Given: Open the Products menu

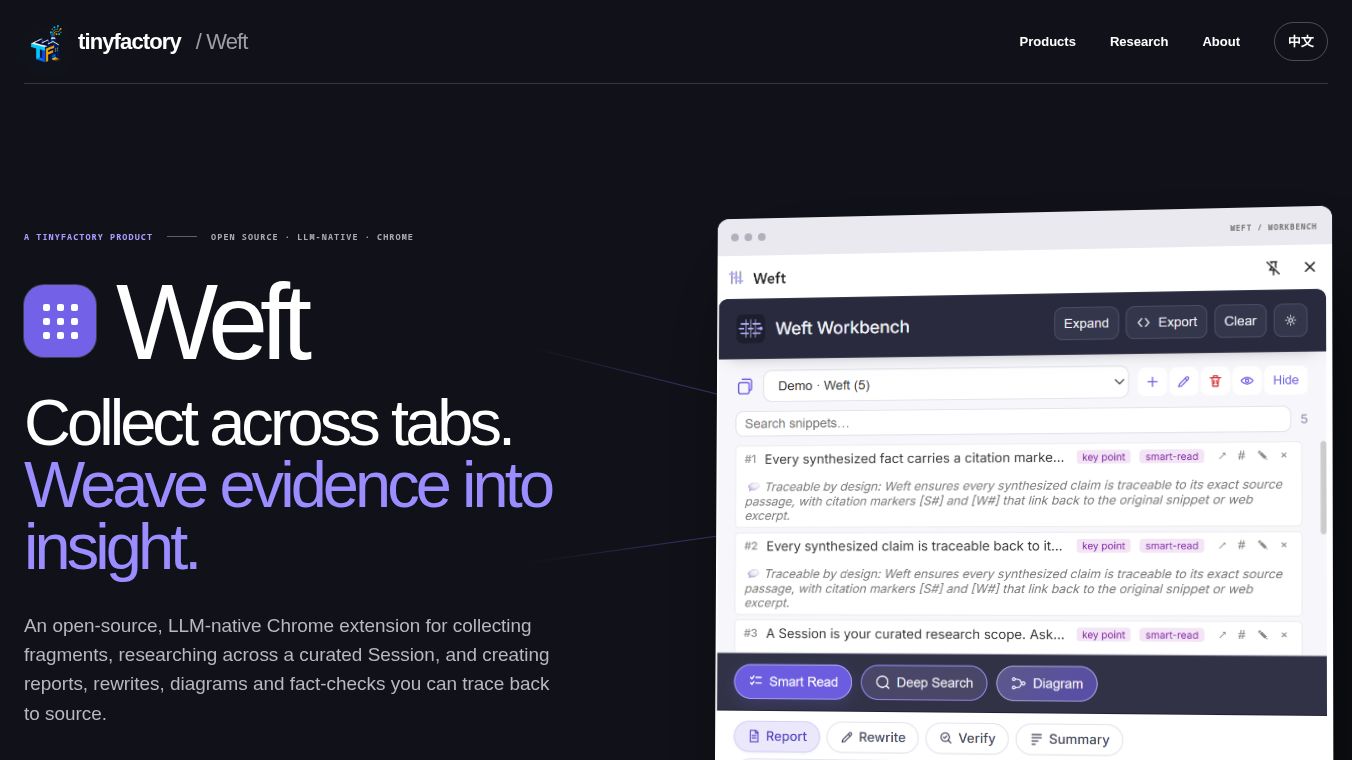Looking at the screenshot, I should (1047, 42).
